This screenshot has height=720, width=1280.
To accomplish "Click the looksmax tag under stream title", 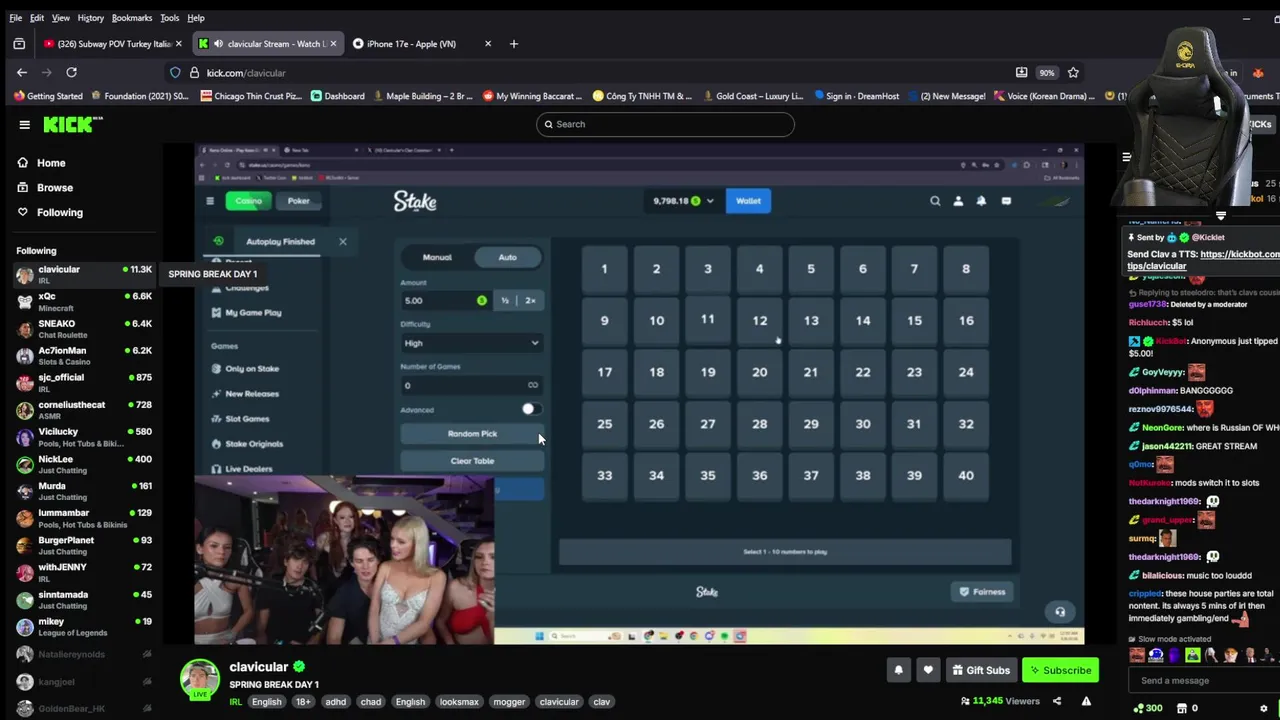I will (459, 702).
